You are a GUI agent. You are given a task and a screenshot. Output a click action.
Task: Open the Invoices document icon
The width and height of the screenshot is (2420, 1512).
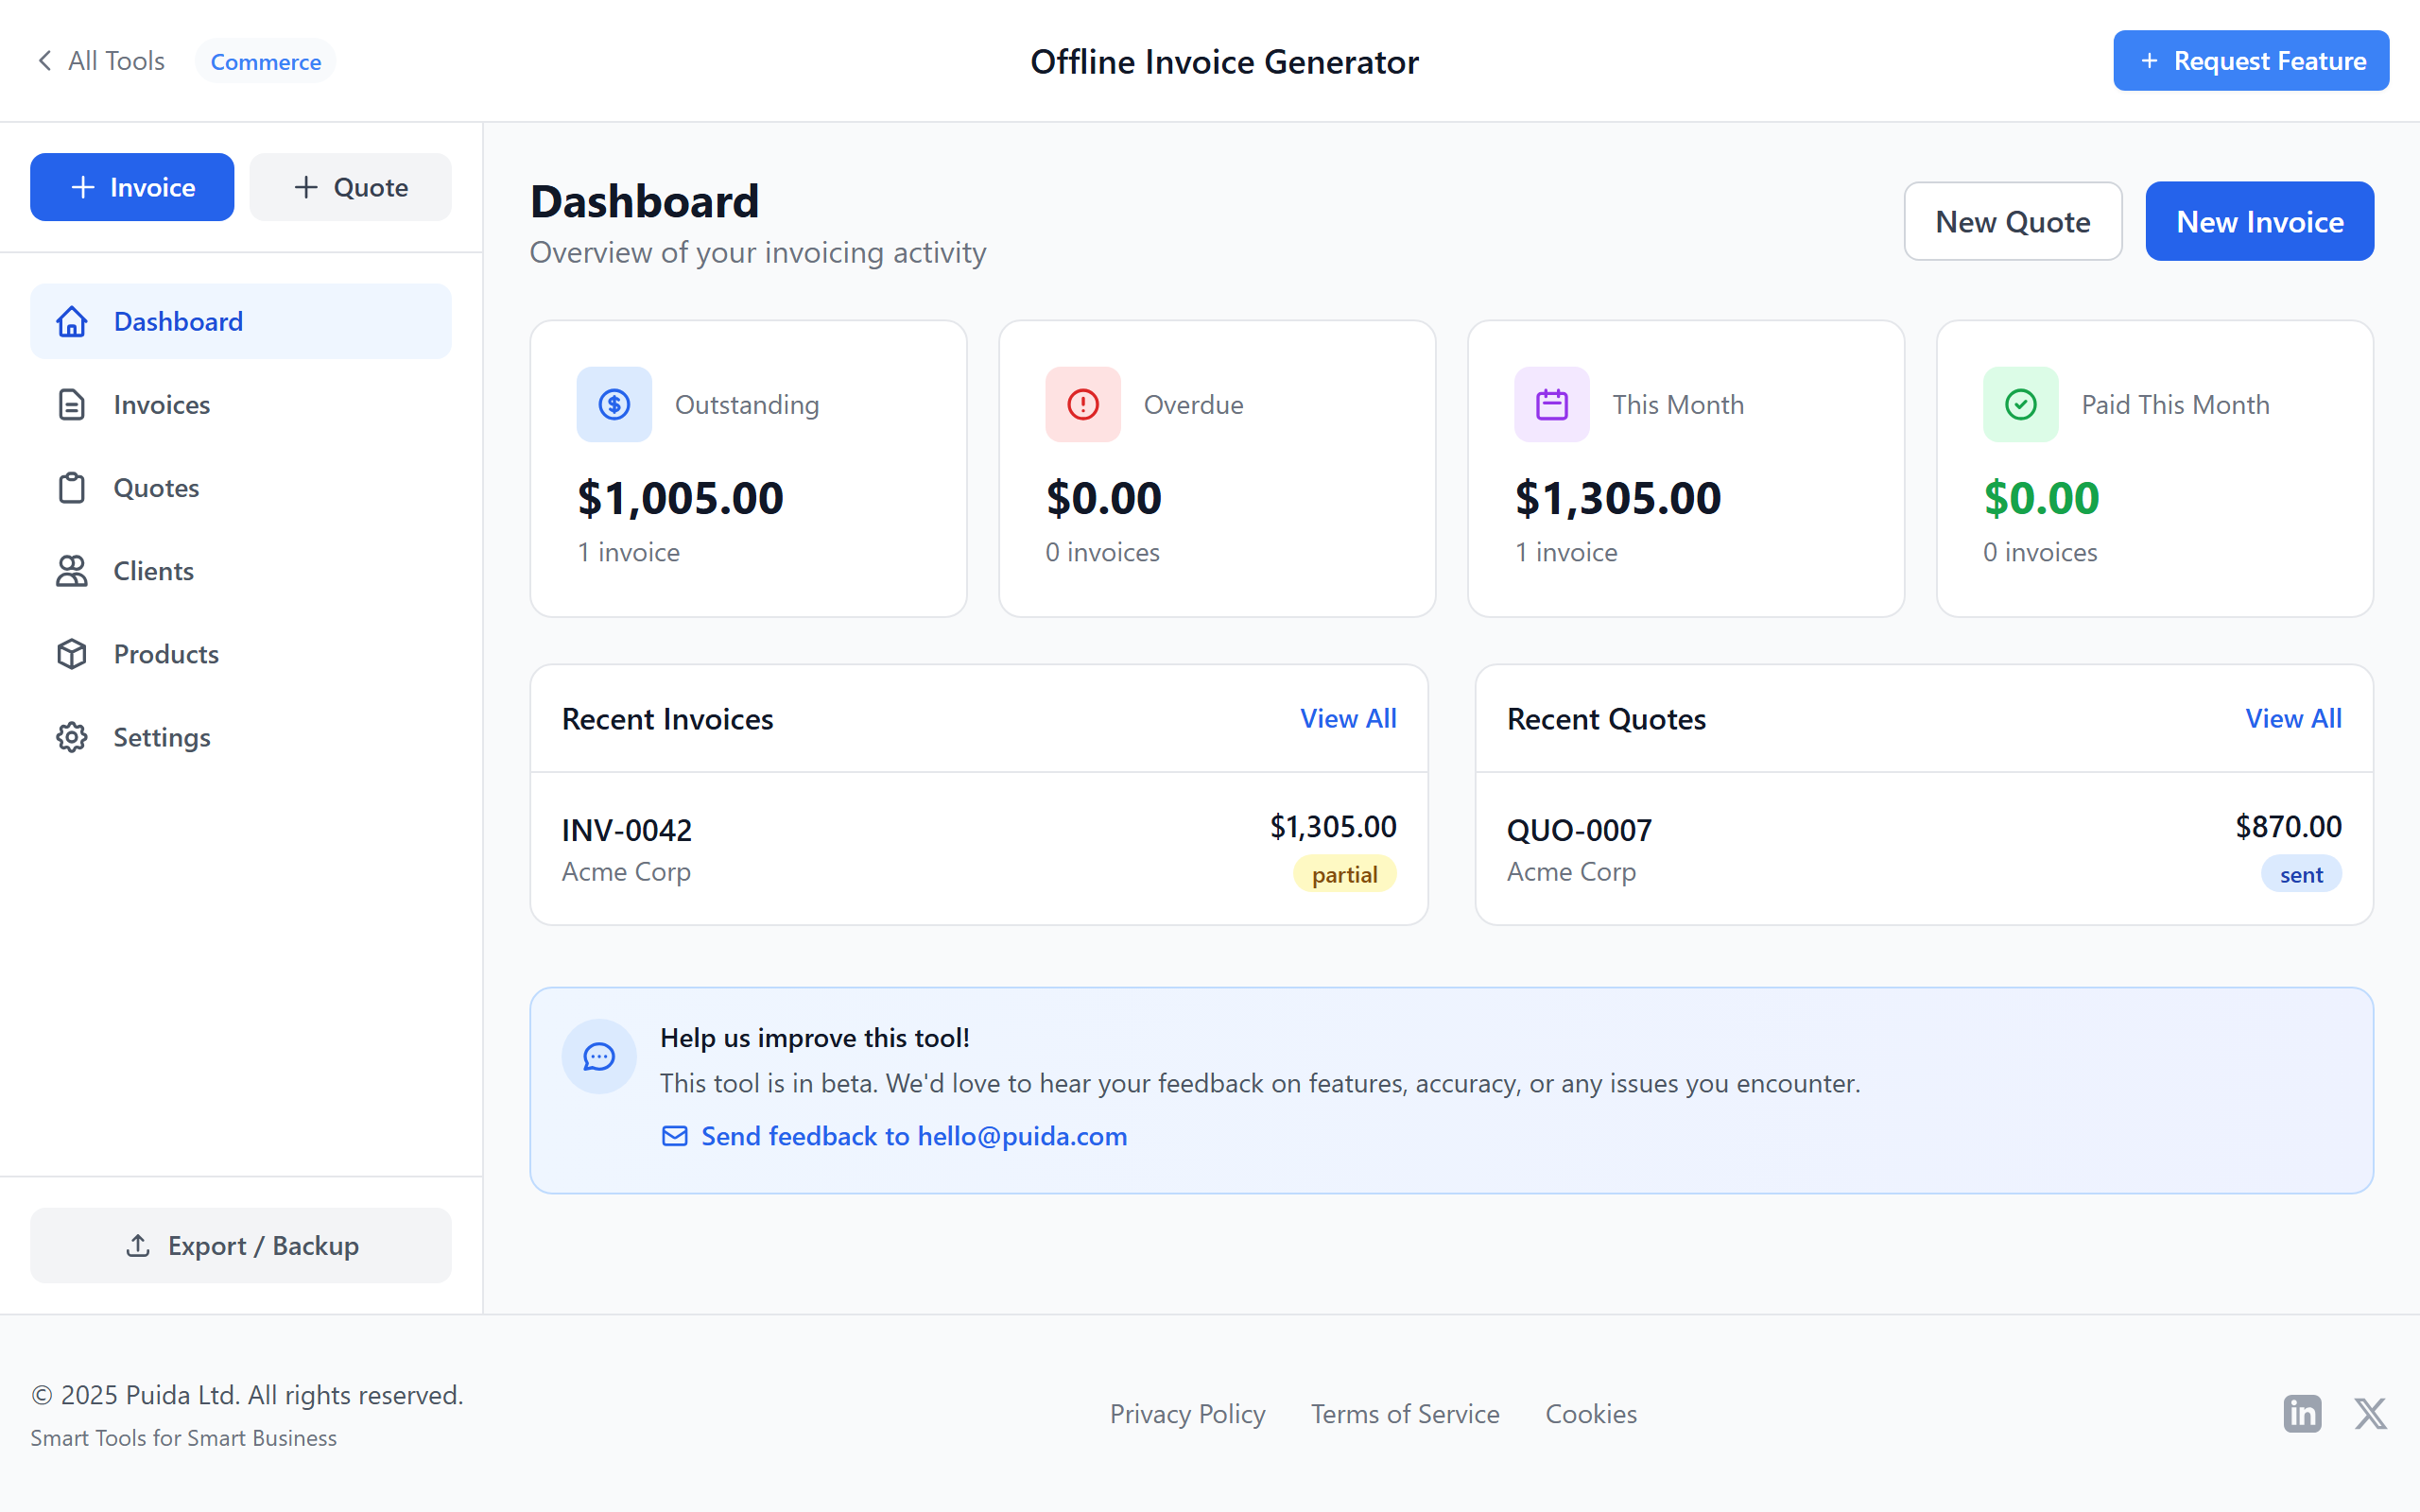[71, 404]
